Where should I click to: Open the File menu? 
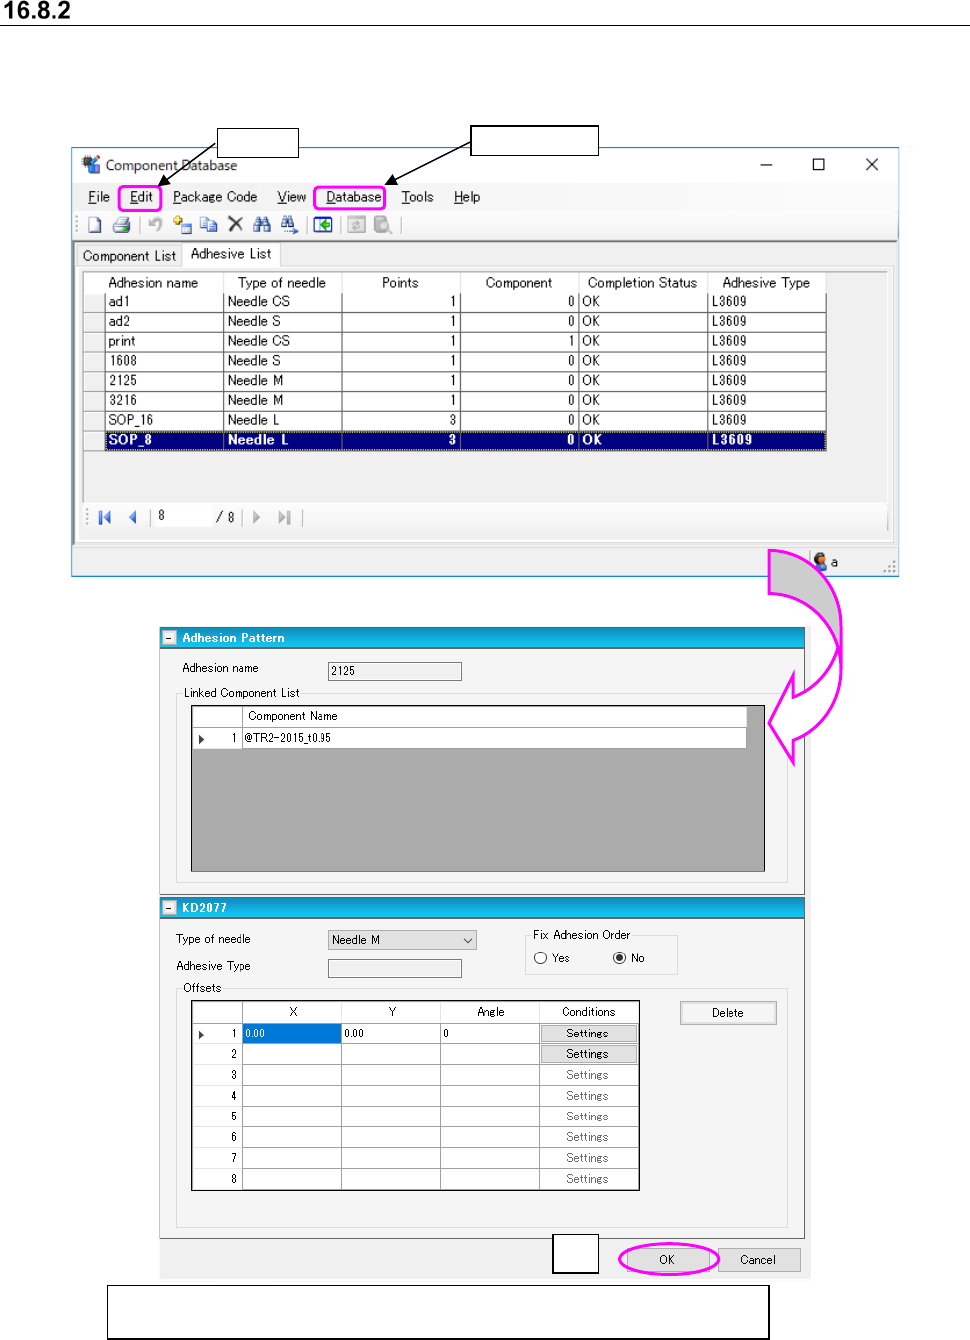click(x=99, y=197)
